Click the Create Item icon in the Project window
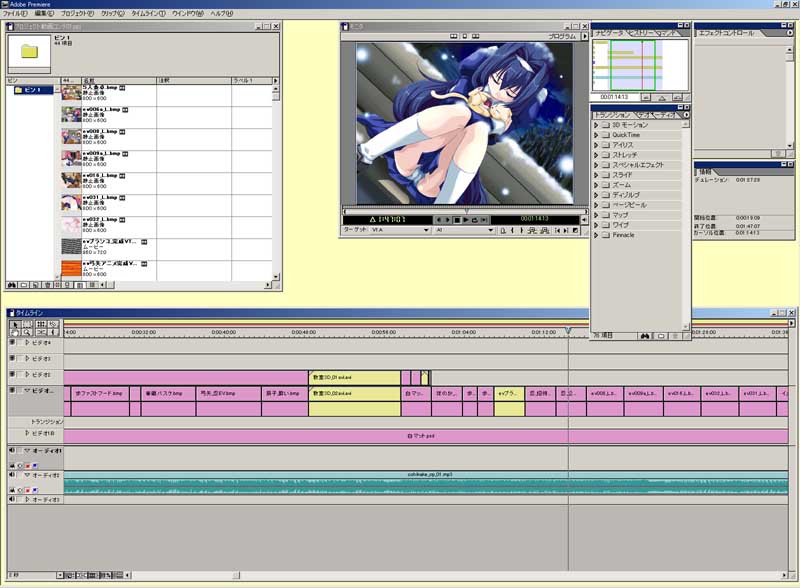Screen dimensions: 800x588 coord(35,285)
